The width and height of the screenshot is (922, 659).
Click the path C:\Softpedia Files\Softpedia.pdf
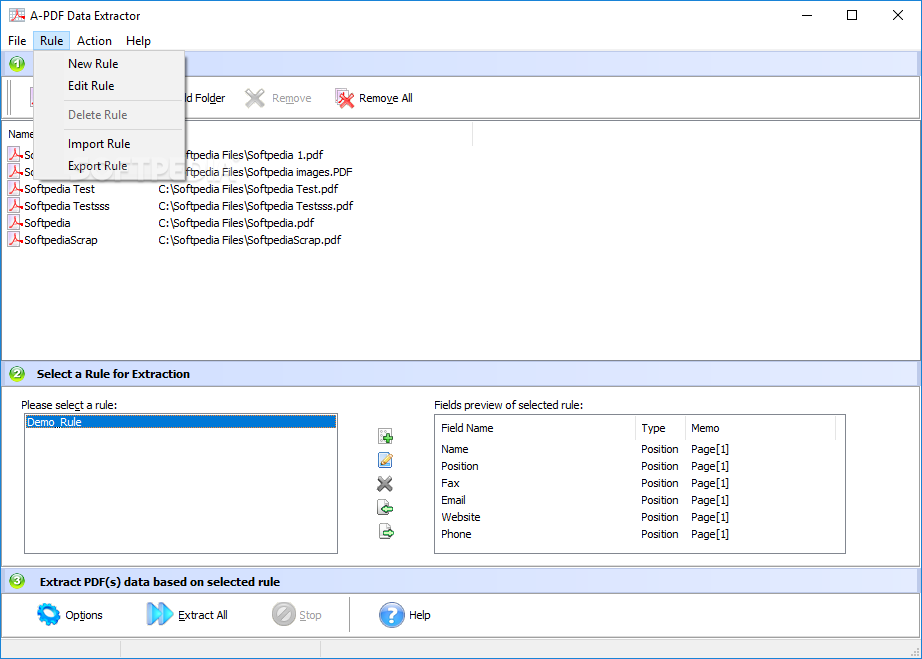[236, 223]
